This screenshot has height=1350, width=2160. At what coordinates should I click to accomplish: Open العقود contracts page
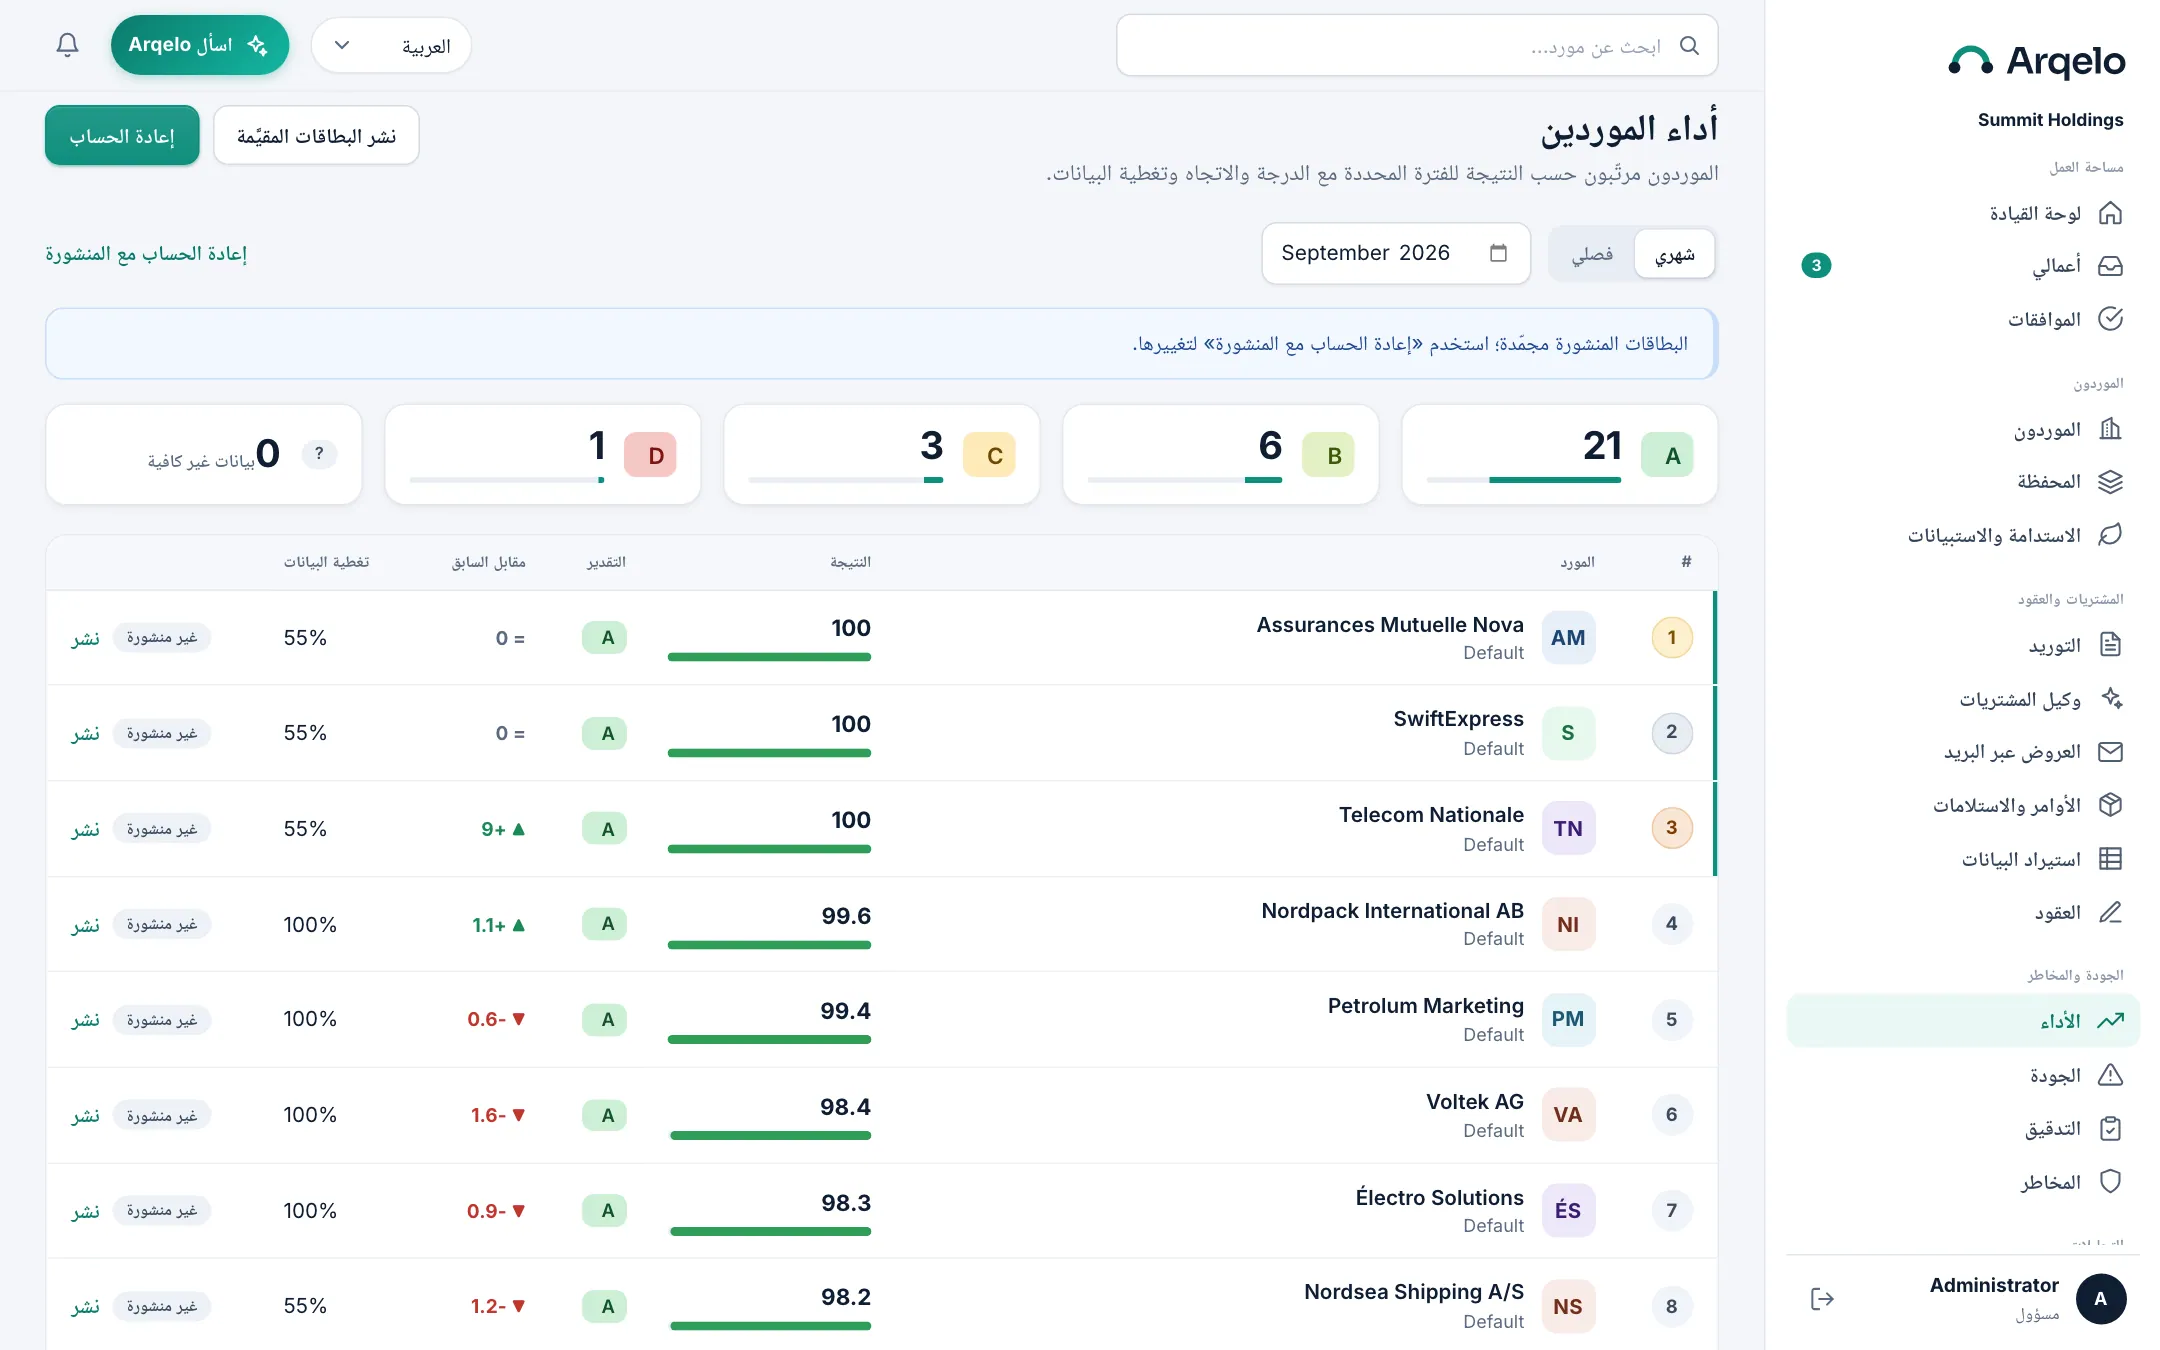pyautogui.click(x=1963, y=912)
